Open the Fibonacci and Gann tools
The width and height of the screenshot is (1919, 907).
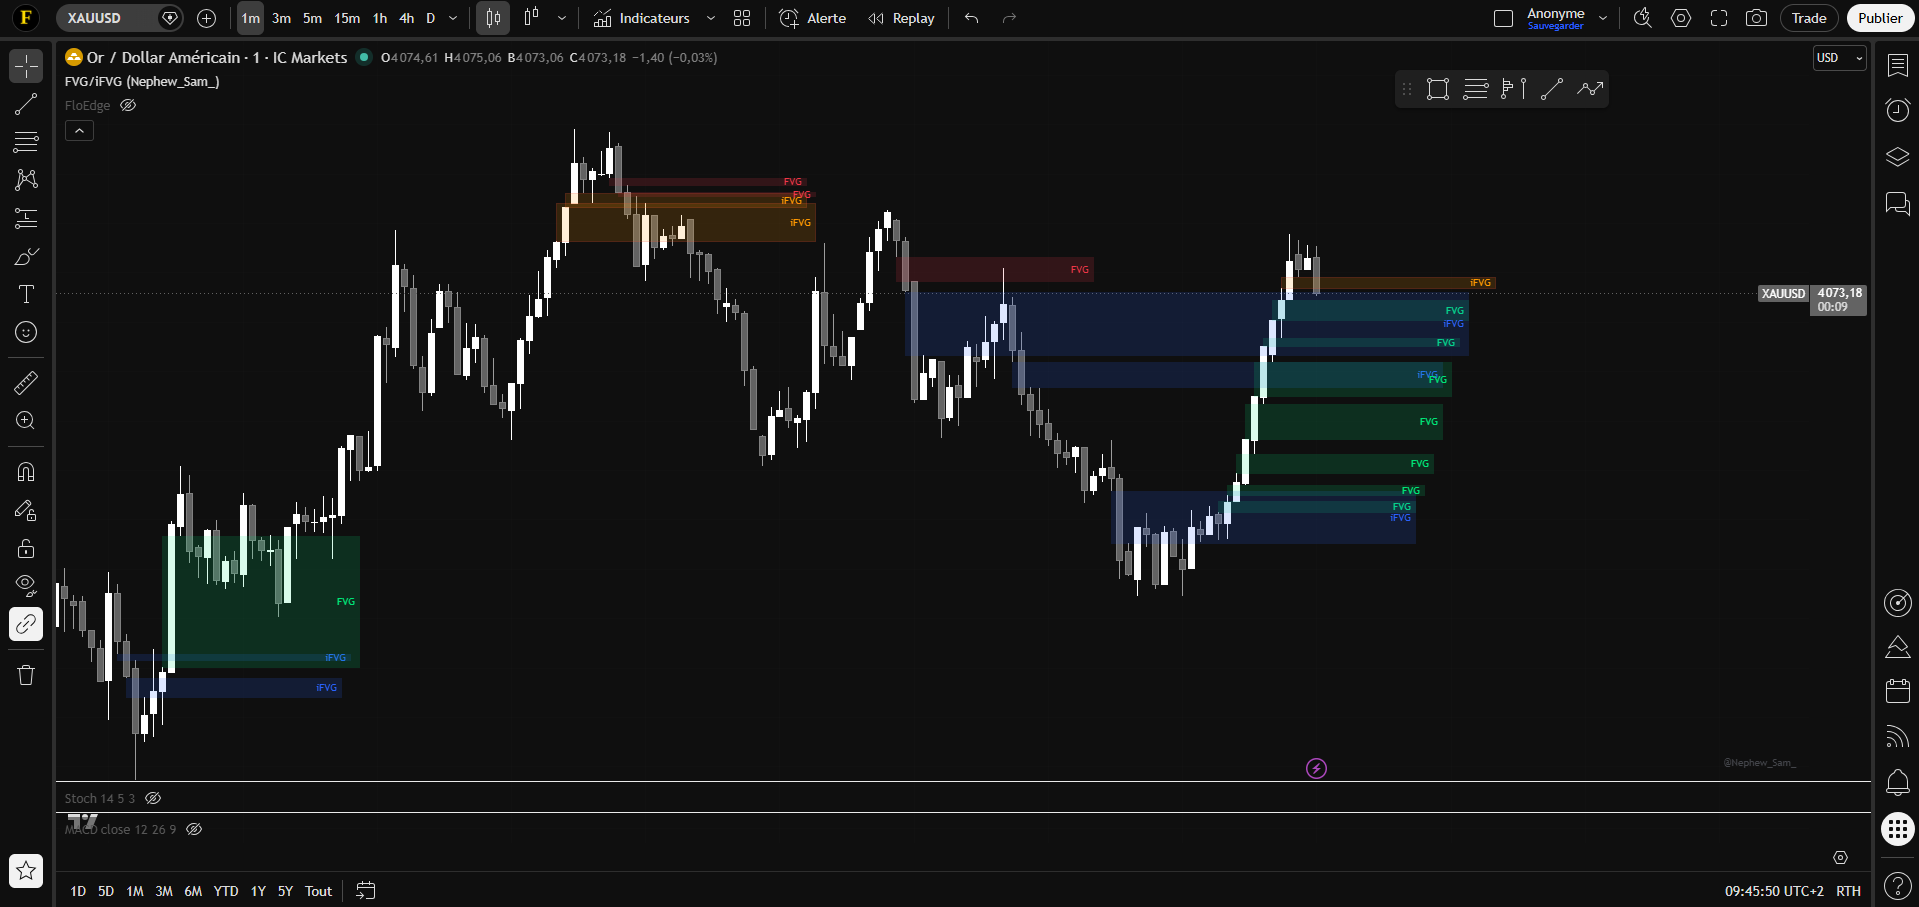pos(26,142)
